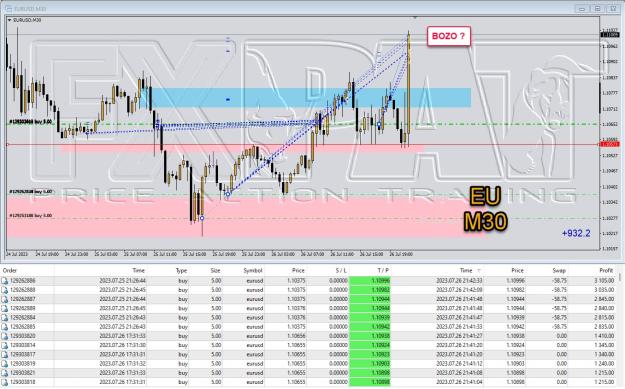
Task: Click the order icon for 129262885
Action: (5, 327)
